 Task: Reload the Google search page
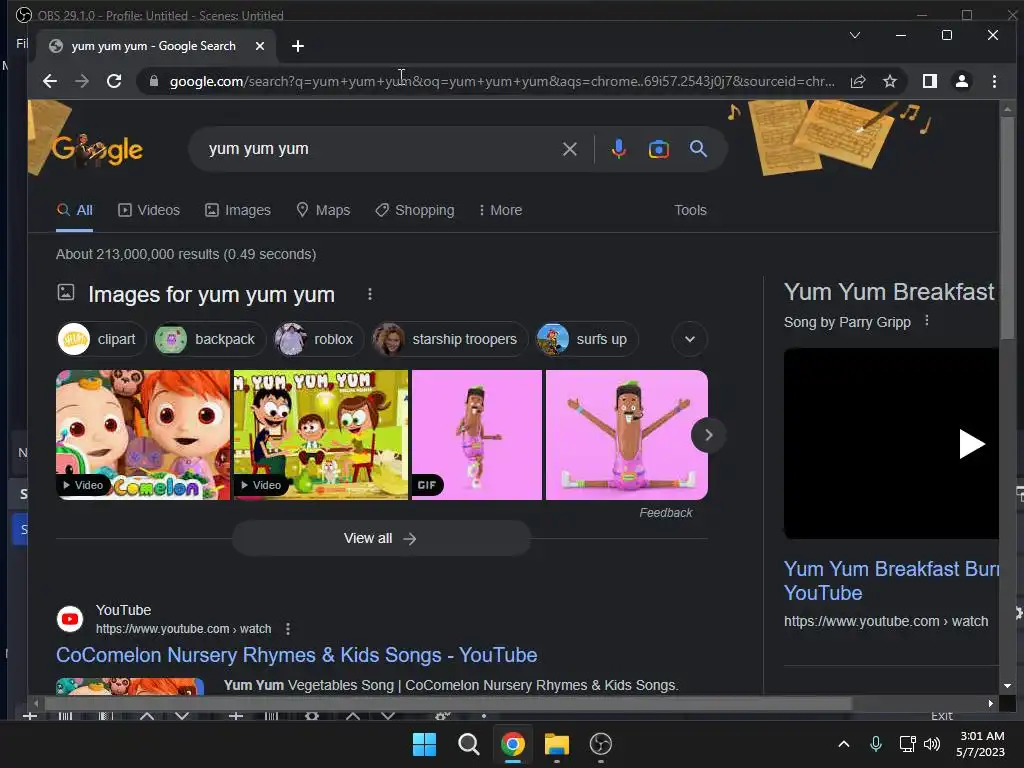pos(114,81)
